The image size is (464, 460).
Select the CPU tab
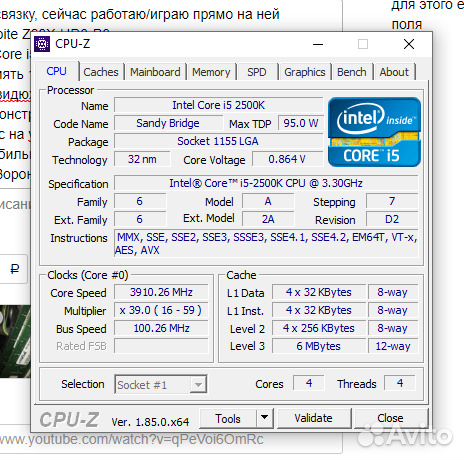tap(56, 71)
